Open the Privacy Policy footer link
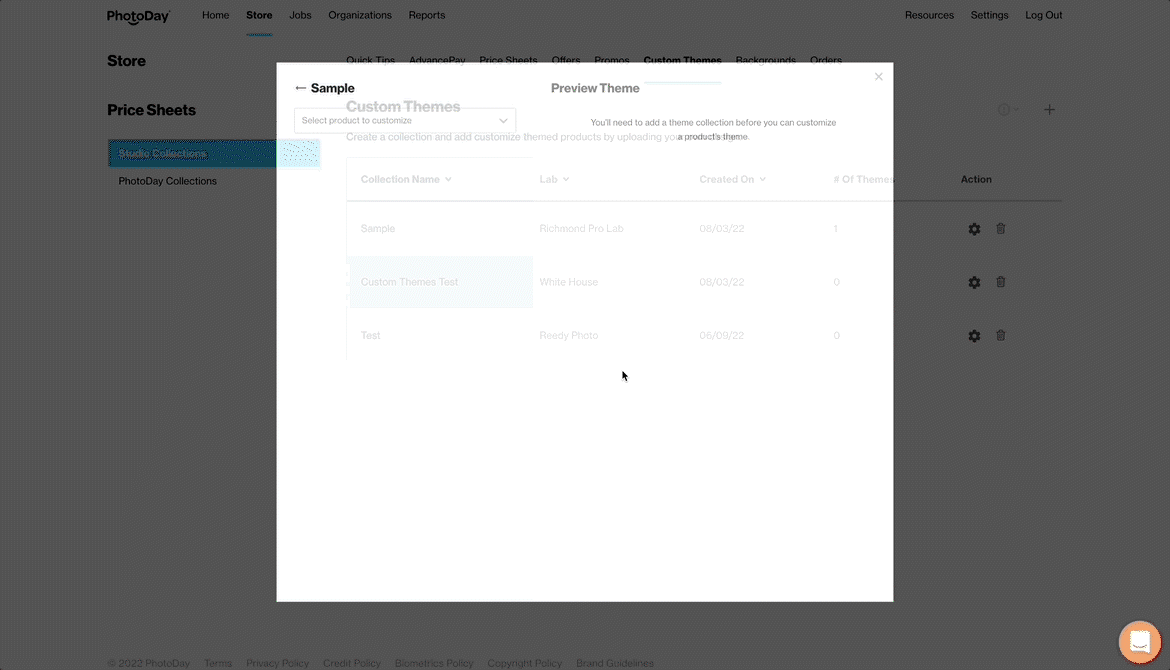Viewport: 1170px width, 670px height. [277, 663]
